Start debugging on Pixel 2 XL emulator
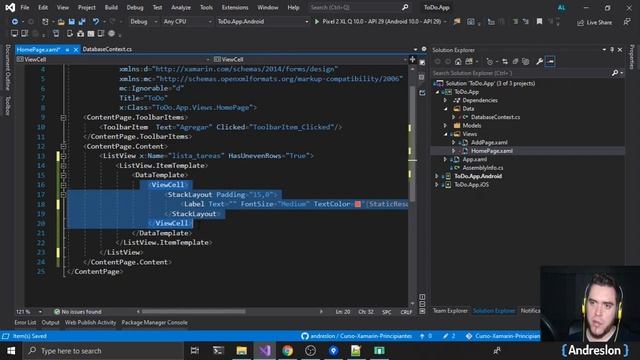The width and height of the screenshot is (640, 360). [378, 22]
